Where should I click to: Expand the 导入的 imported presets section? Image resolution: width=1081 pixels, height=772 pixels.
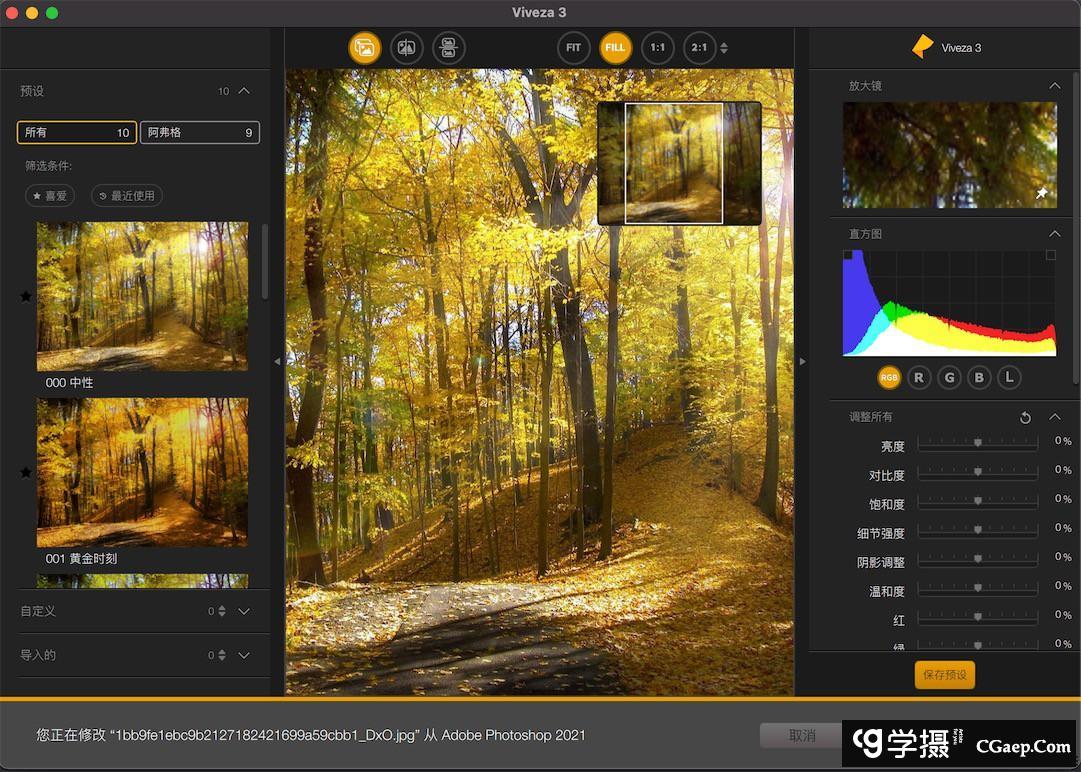pos(244,655)
